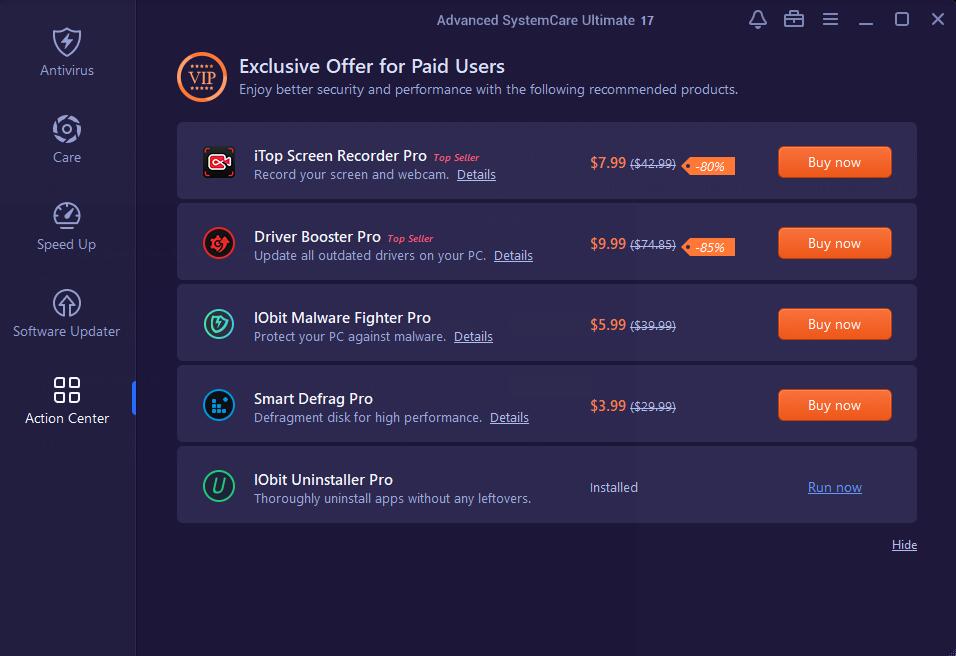Click the Advanced SystemCare Ultimate 17 title
This screenshot has height=656, width=956.
pos(545,20)
